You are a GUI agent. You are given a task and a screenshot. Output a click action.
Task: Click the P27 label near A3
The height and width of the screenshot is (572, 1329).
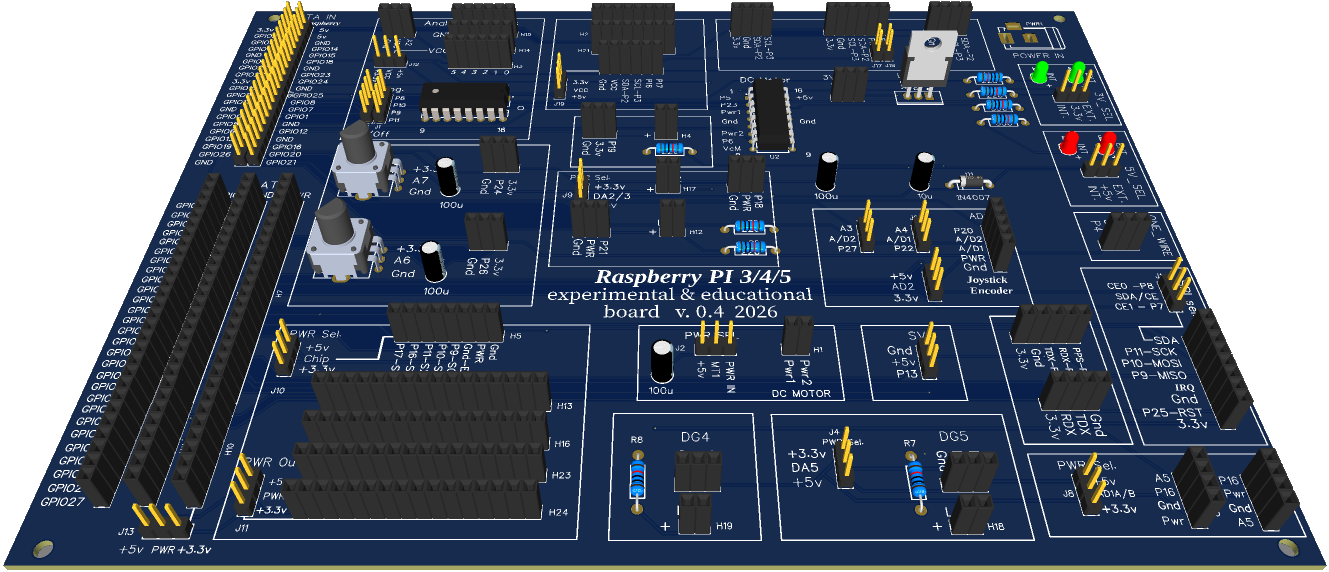click(x=849, y=249)
